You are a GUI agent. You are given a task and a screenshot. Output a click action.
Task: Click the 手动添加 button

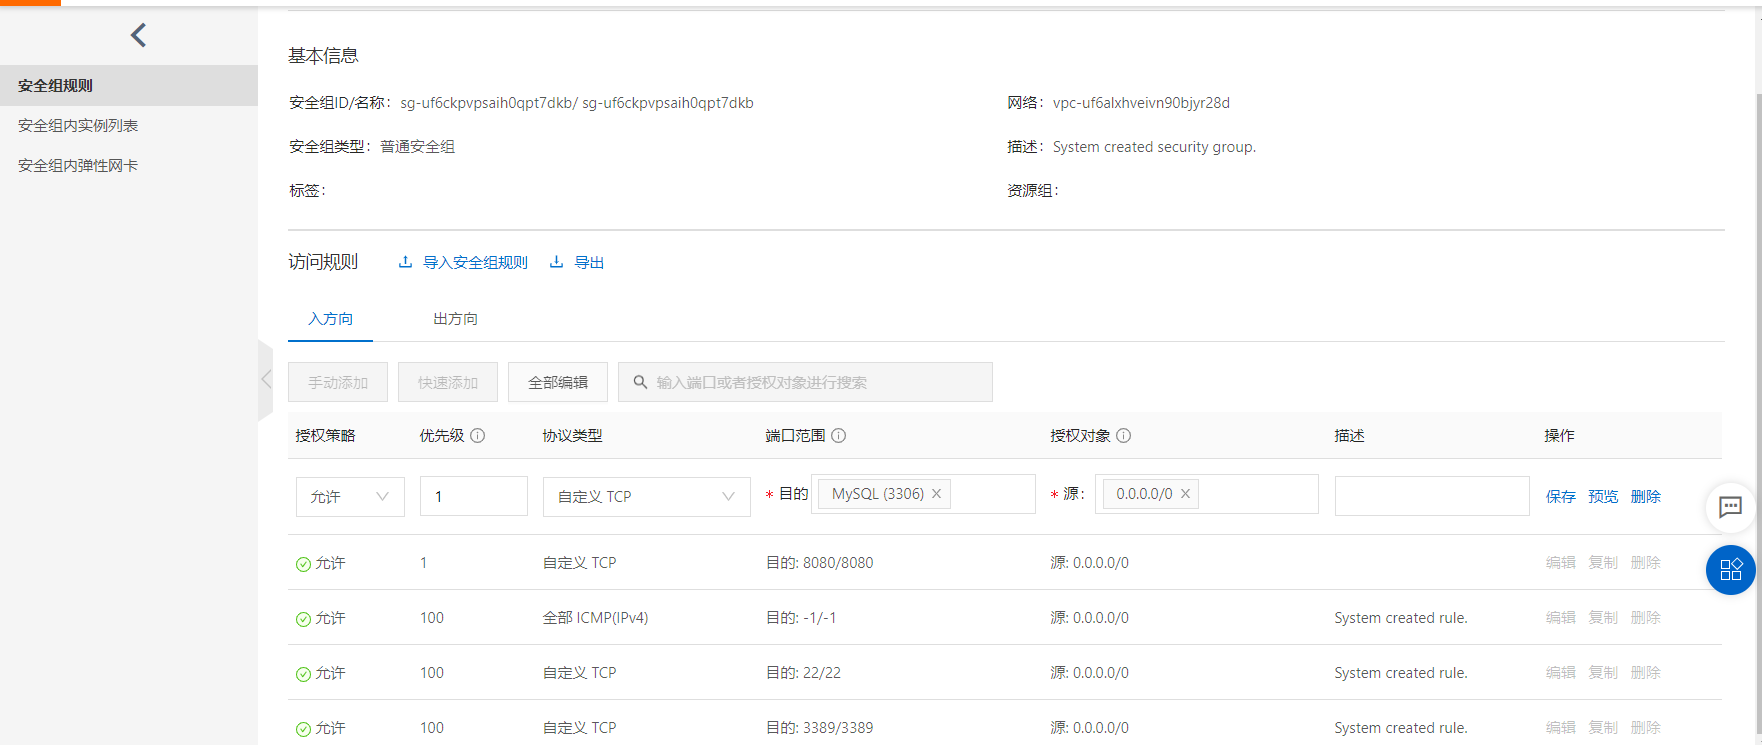click(338, 382)
